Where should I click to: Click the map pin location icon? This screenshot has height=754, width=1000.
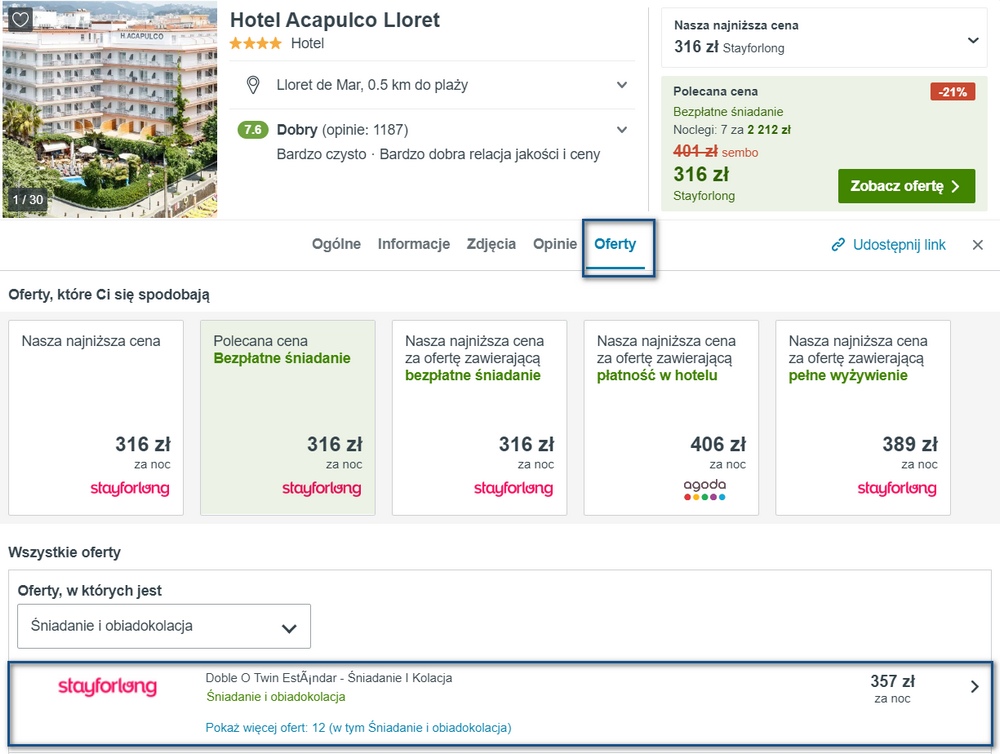click(x=253, y=85)
